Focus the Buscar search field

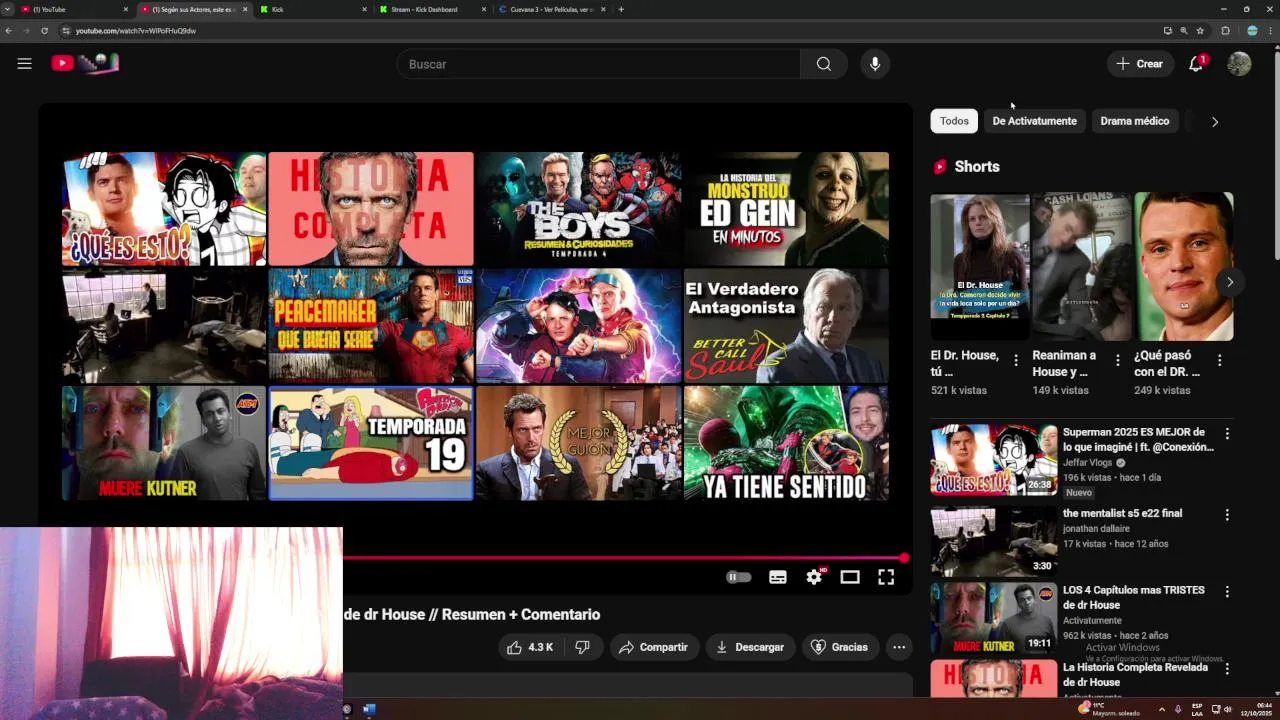click(598, 64)
